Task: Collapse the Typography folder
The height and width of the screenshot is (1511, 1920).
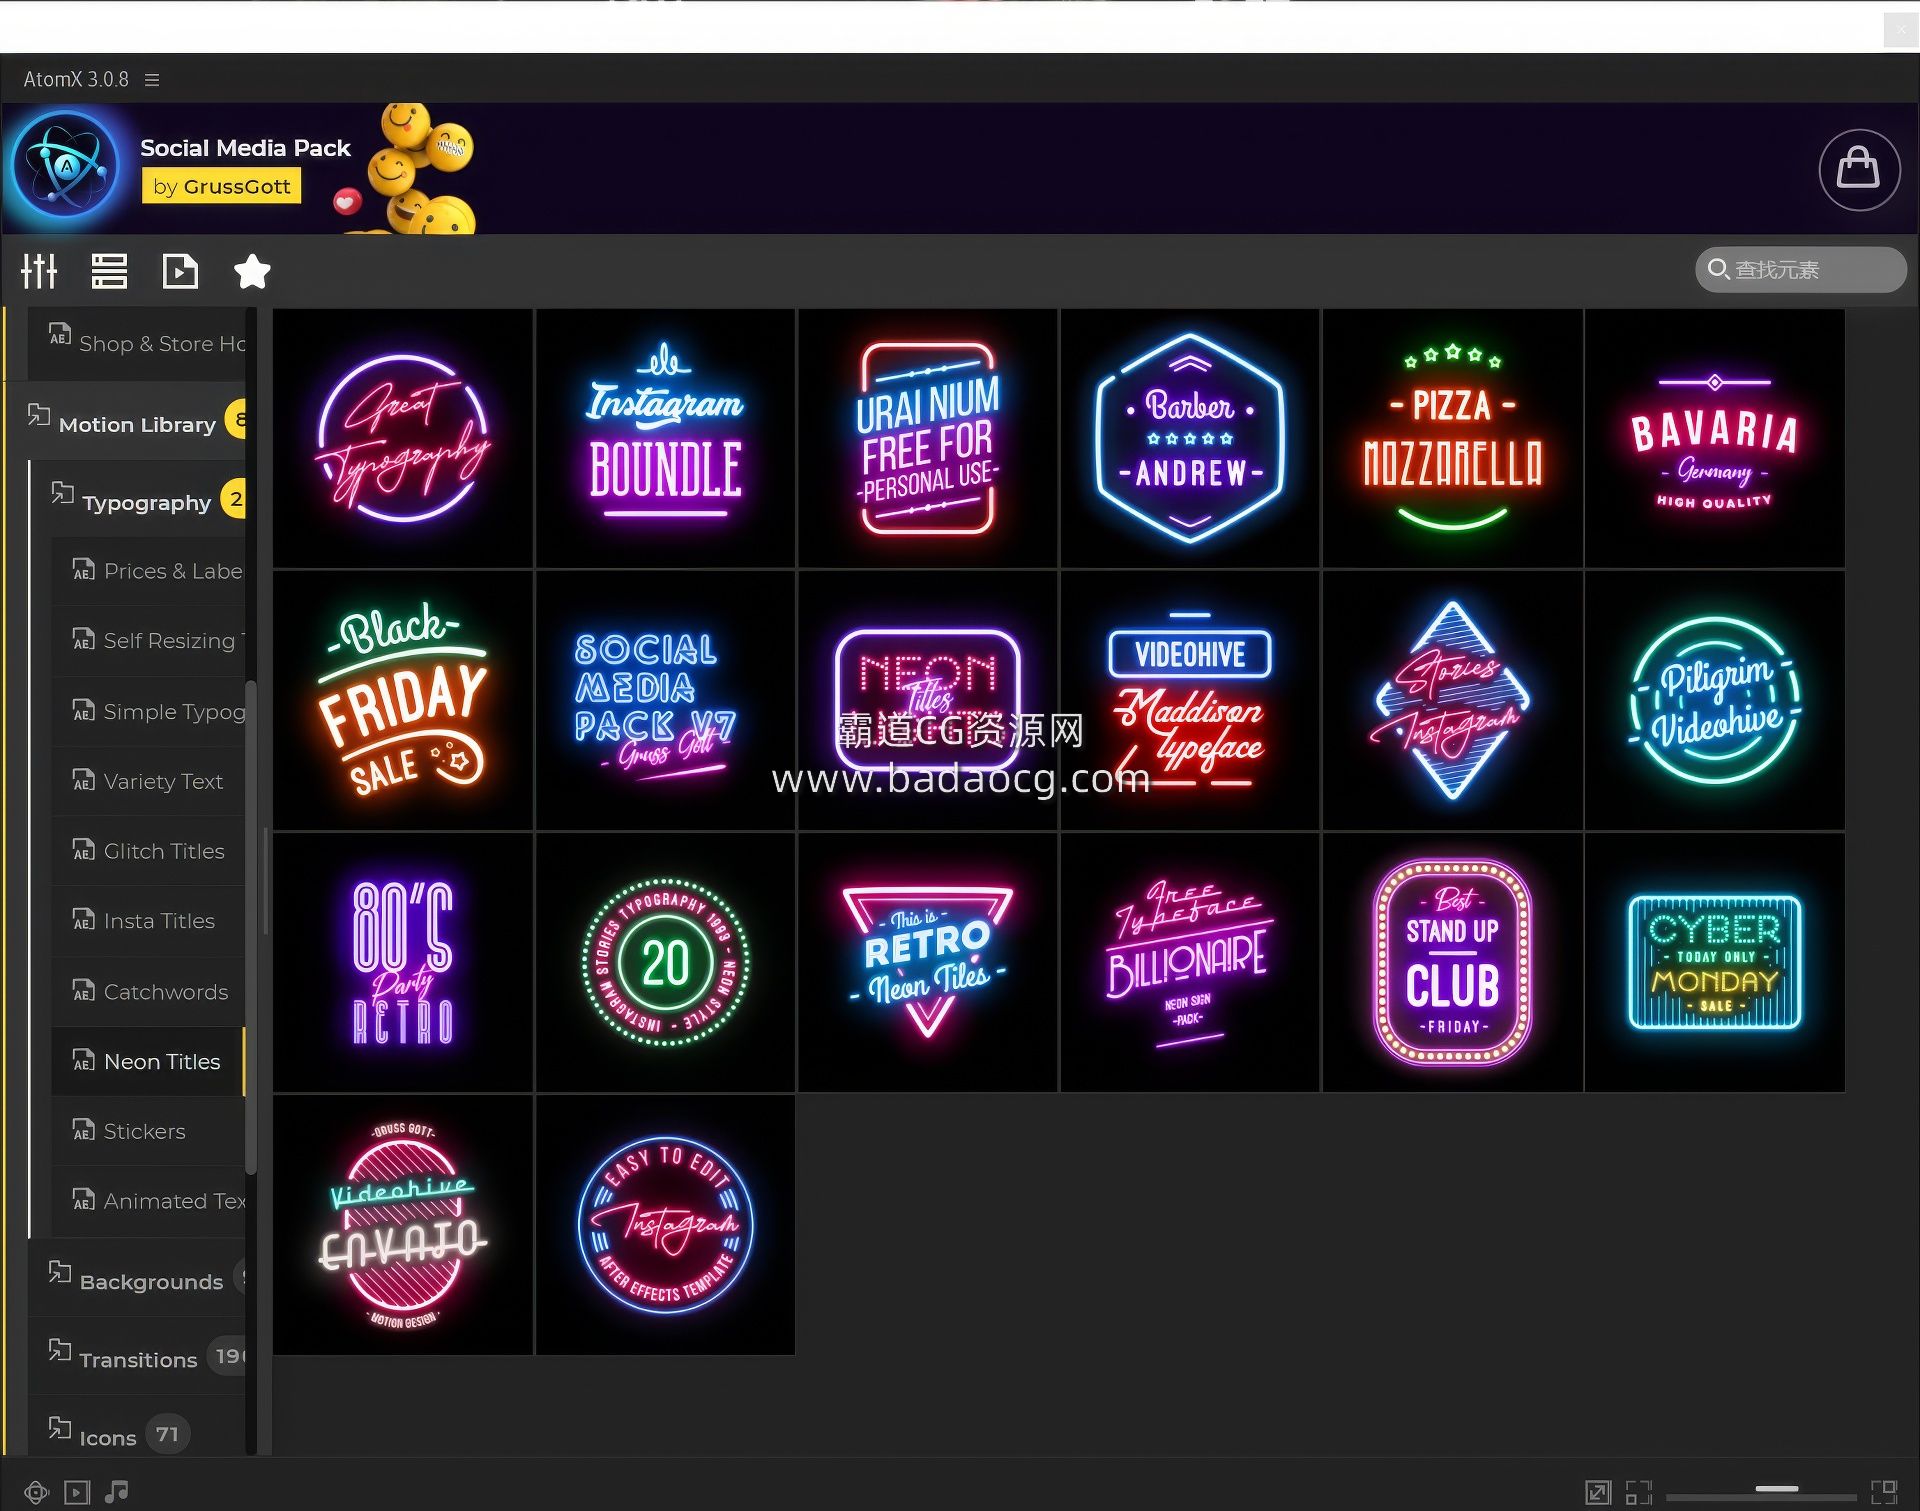Action: (138, 499)
